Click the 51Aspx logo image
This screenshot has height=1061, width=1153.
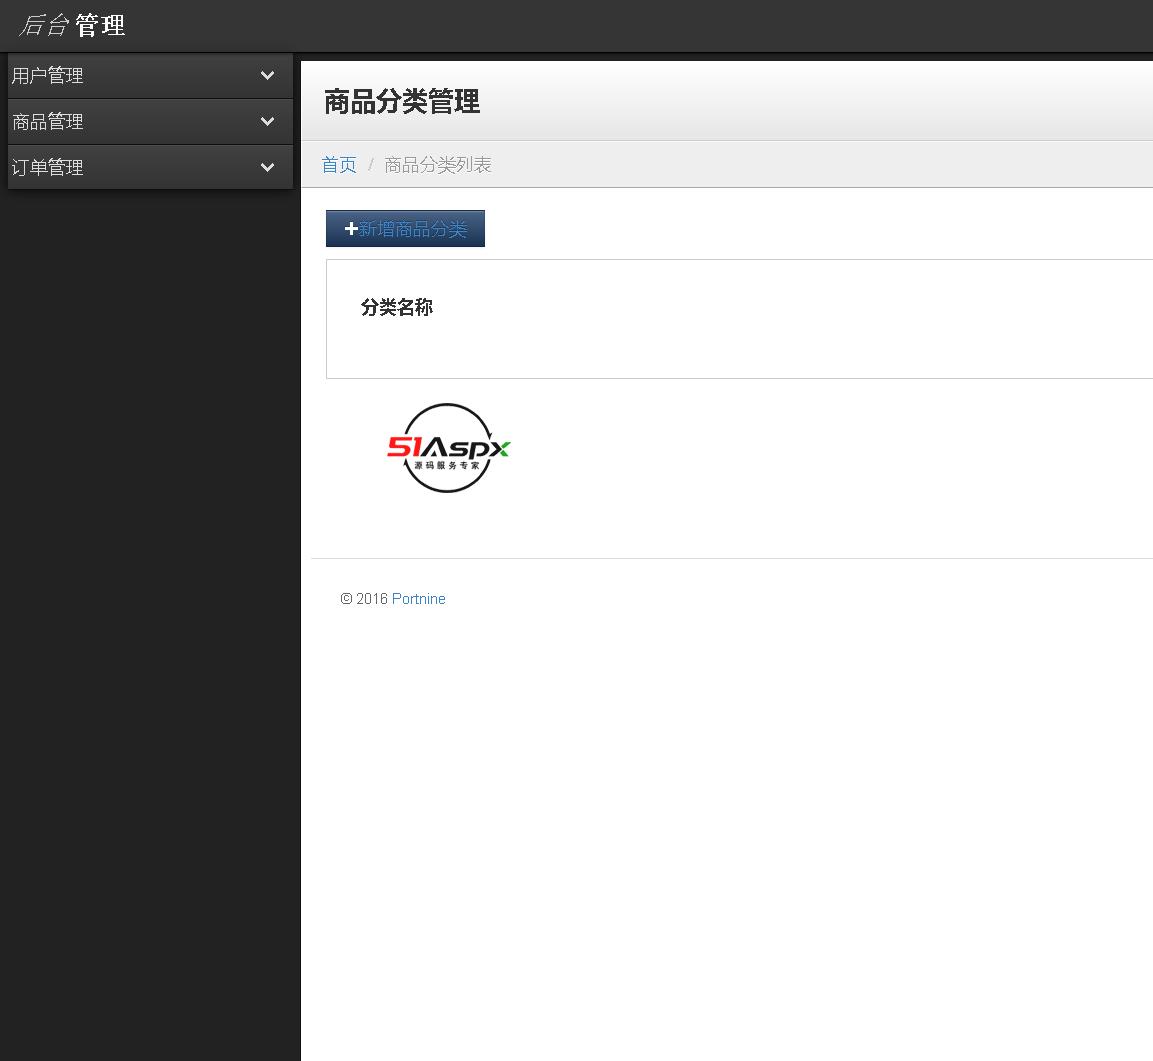(x=448, y=448)
